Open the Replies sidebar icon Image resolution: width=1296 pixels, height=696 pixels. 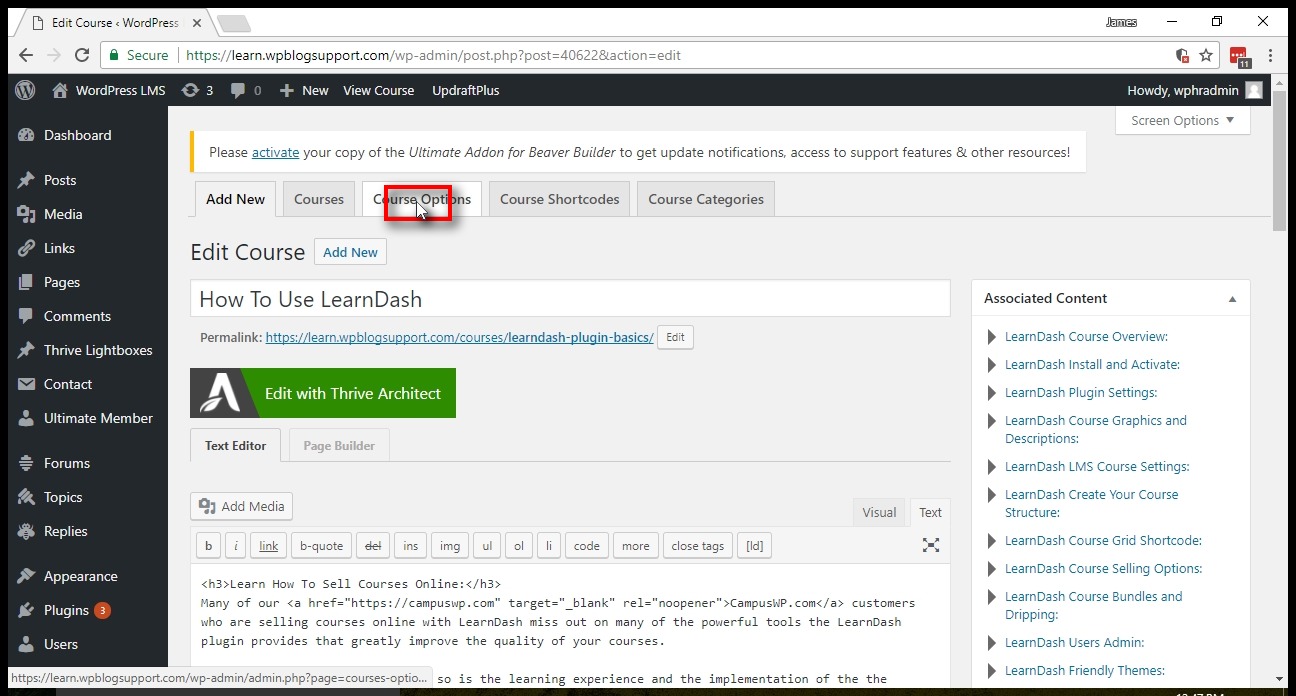[26, 531]
